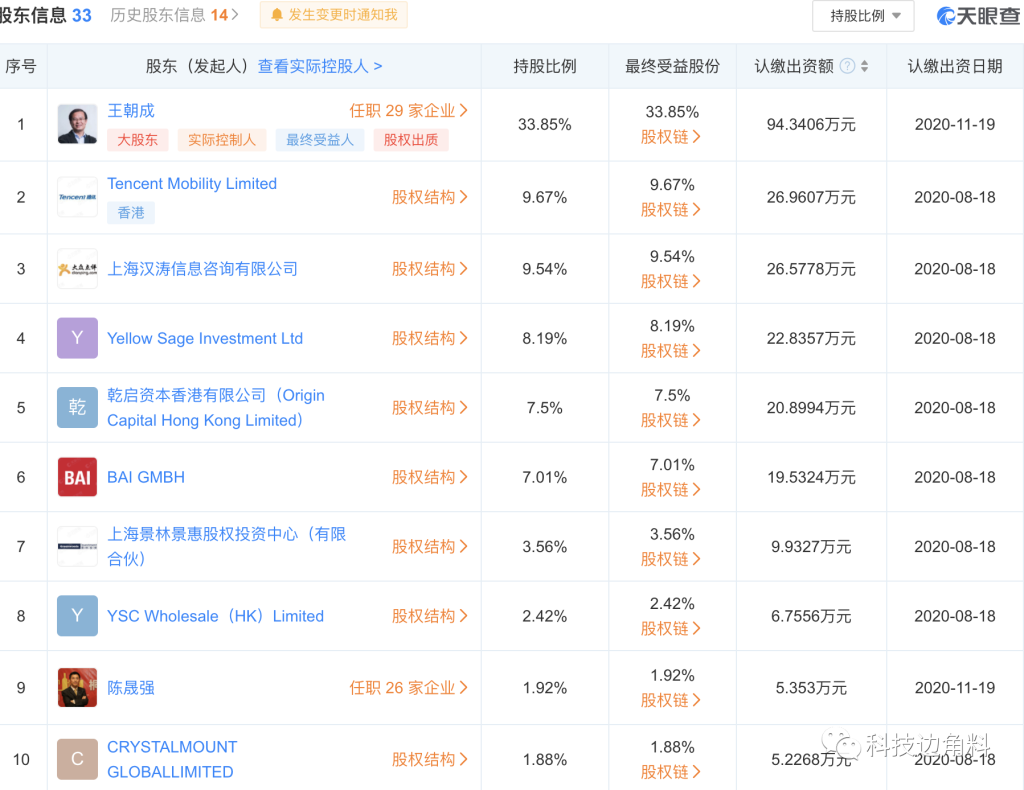1024x790 pixels.
Task: Open 股权结构 for 乾启资本香港有限公司
Action: point(430,407)
